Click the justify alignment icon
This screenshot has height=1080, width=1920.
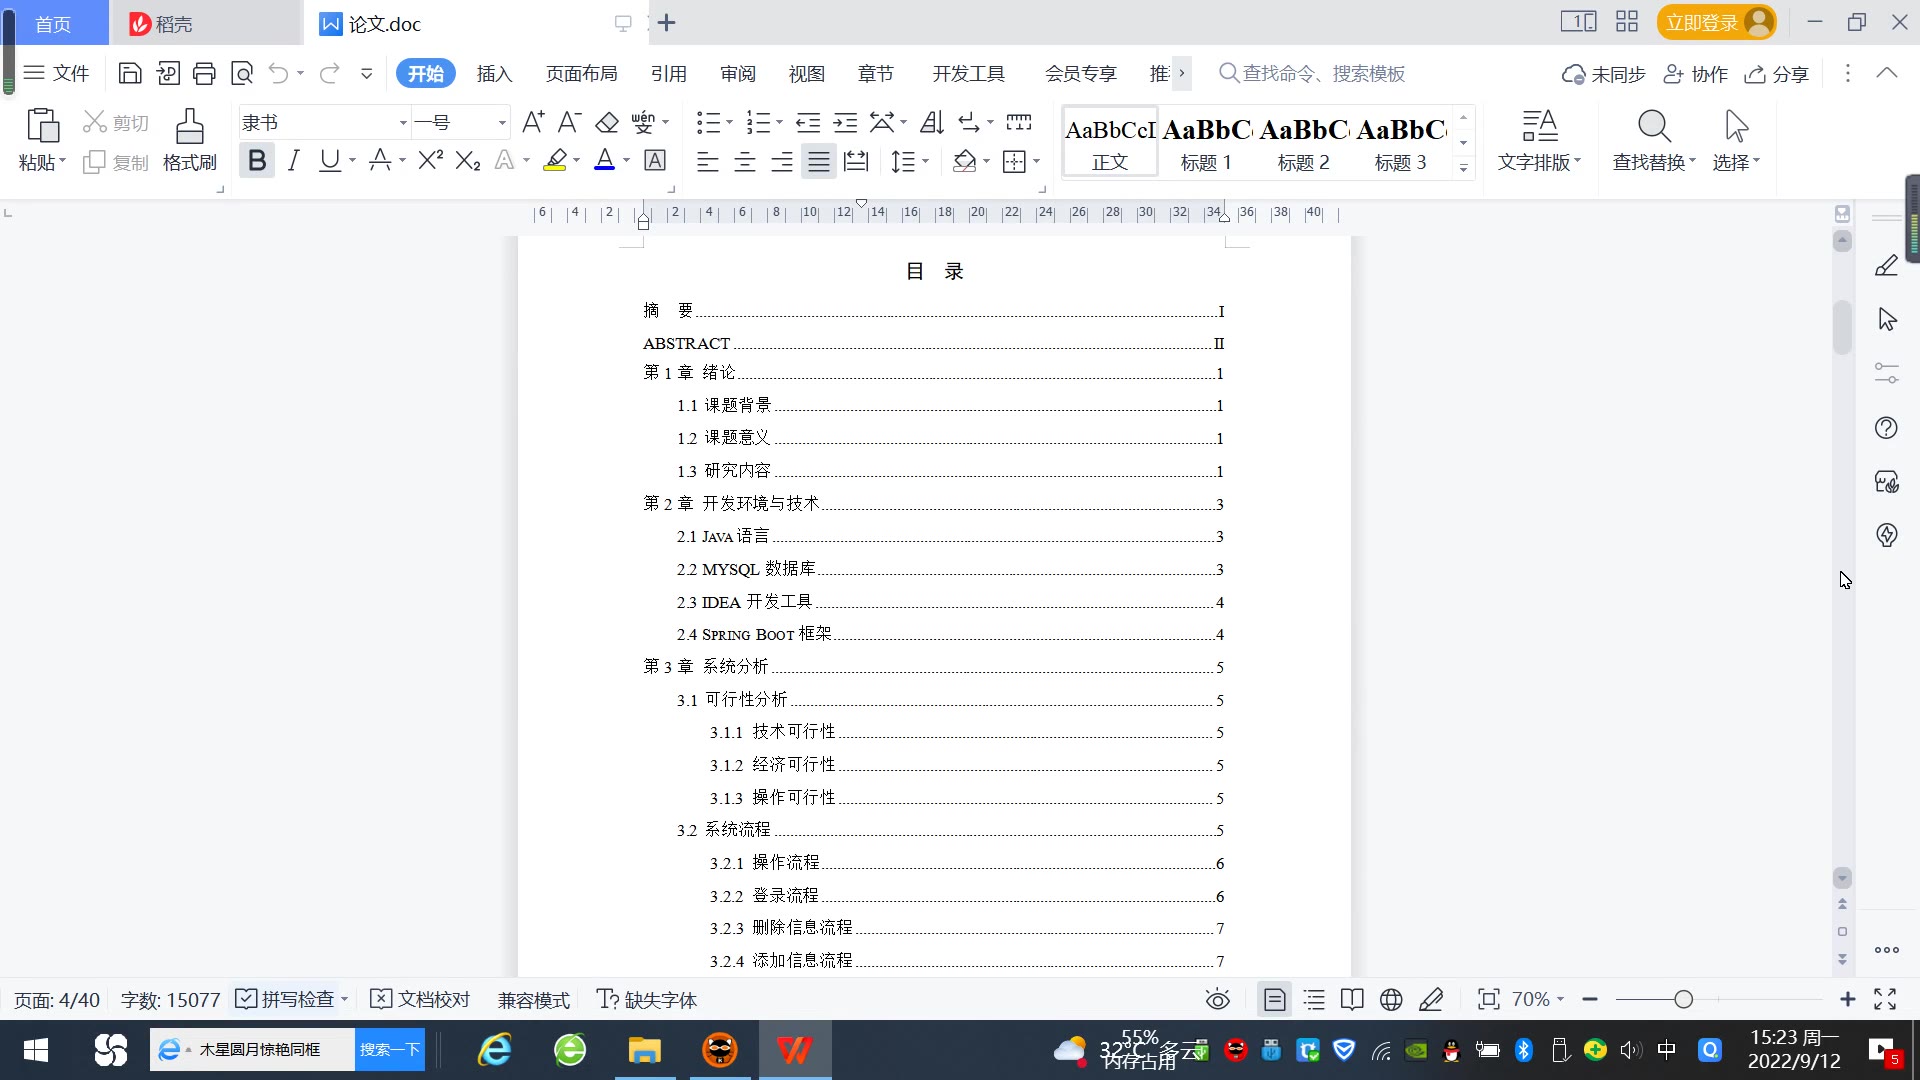[x=819, y=161]
